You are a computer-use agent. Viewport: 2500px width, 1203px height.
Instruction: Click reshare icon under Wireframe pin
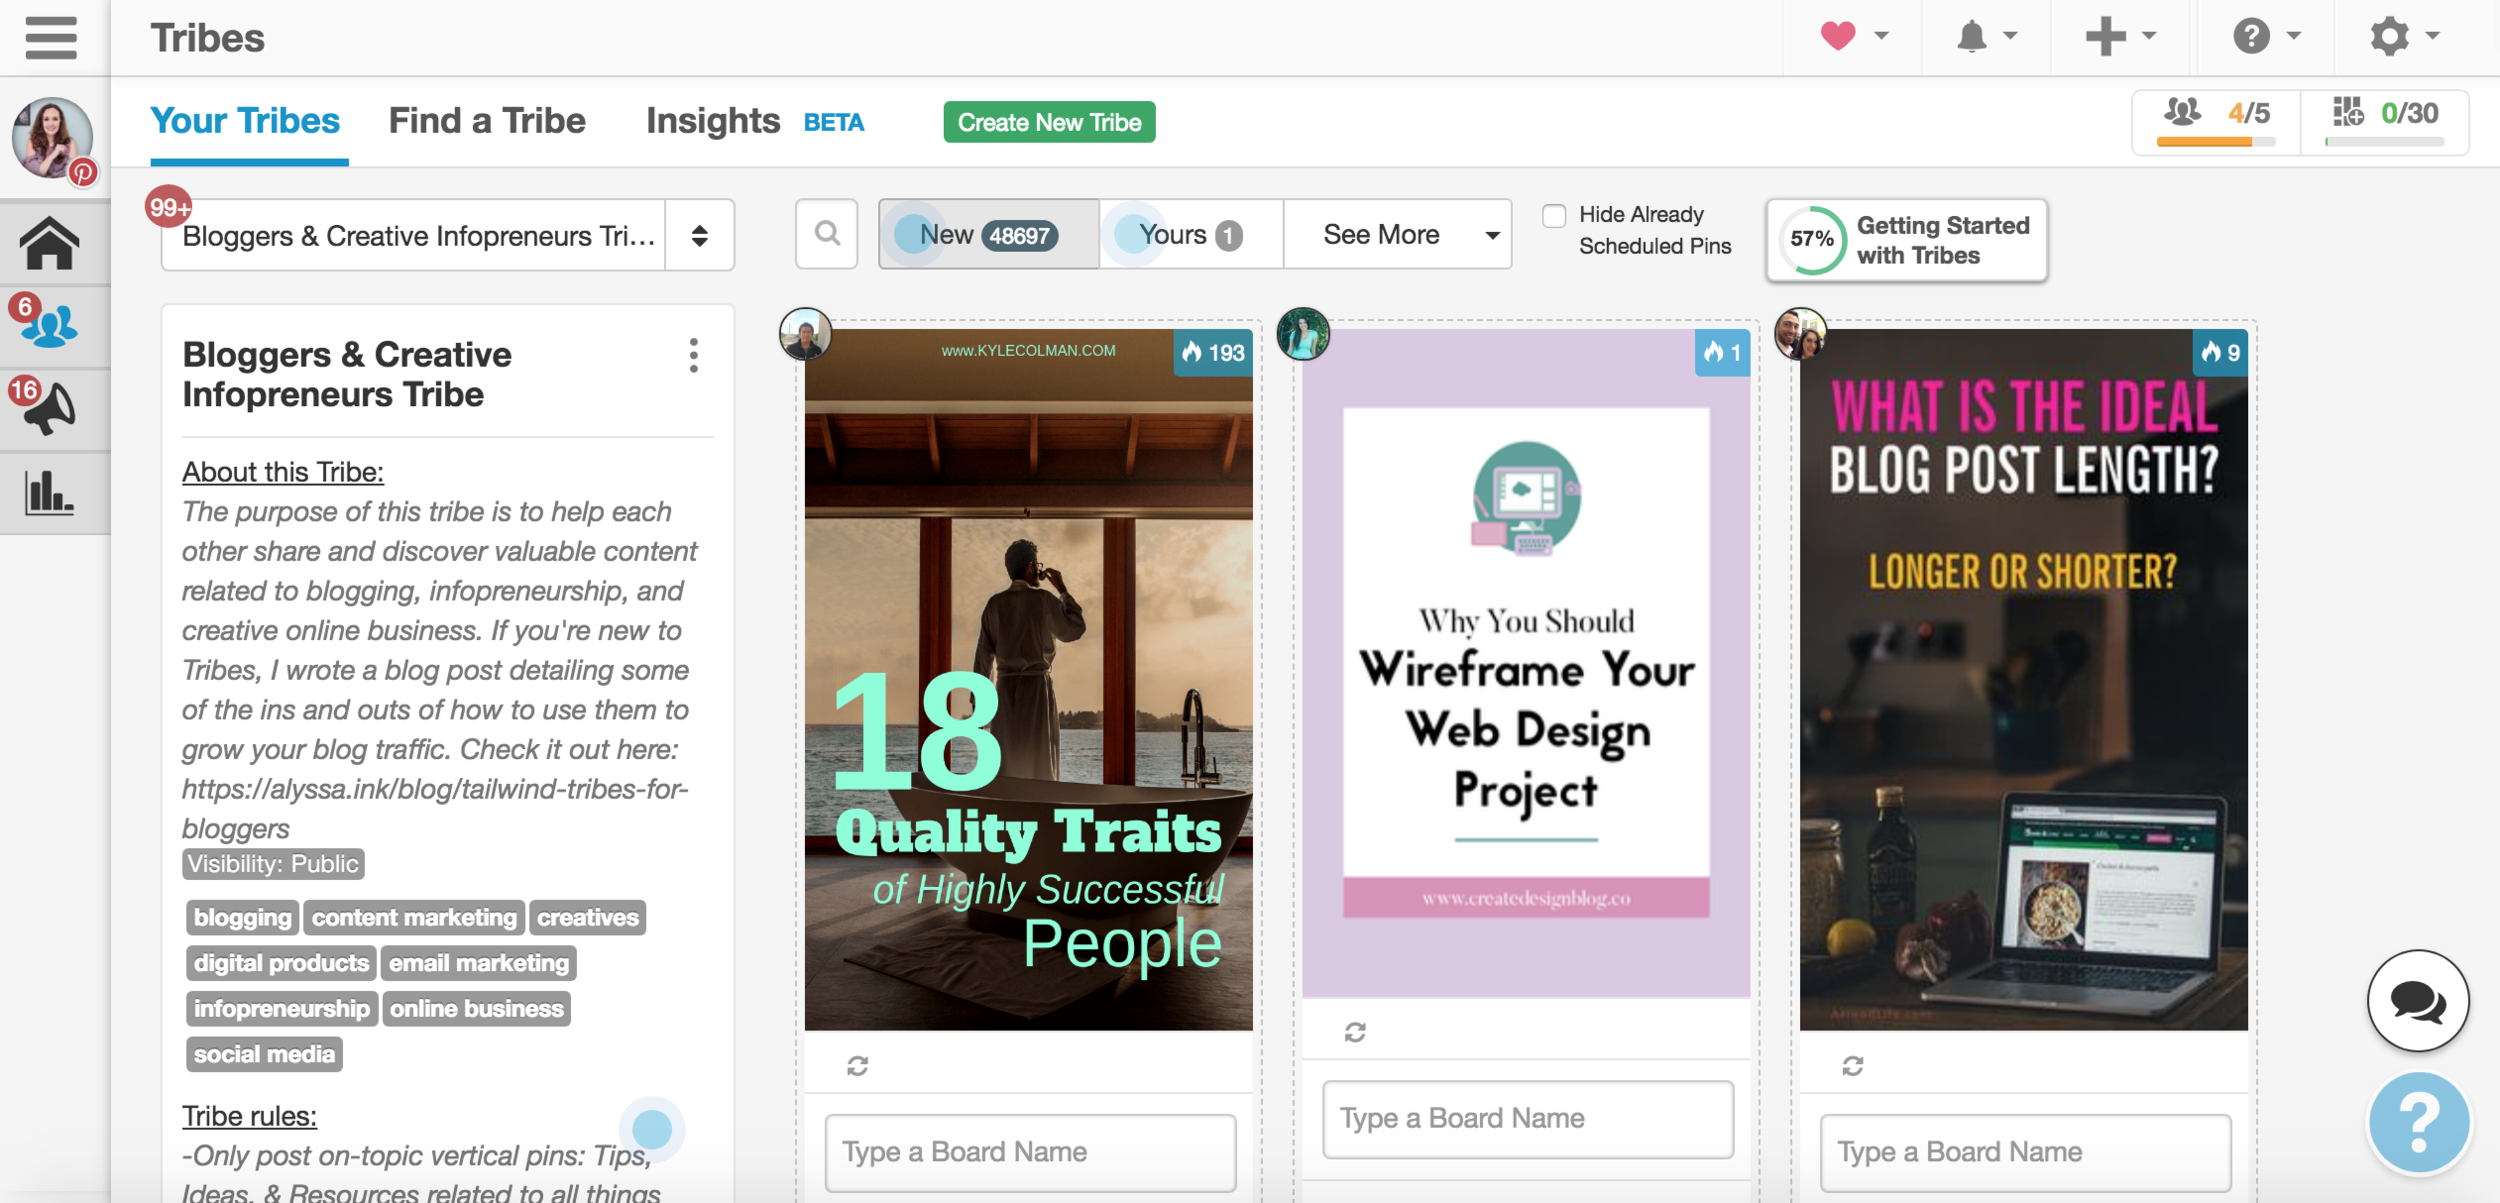pyautogui.click(x=1355, y=1032)
